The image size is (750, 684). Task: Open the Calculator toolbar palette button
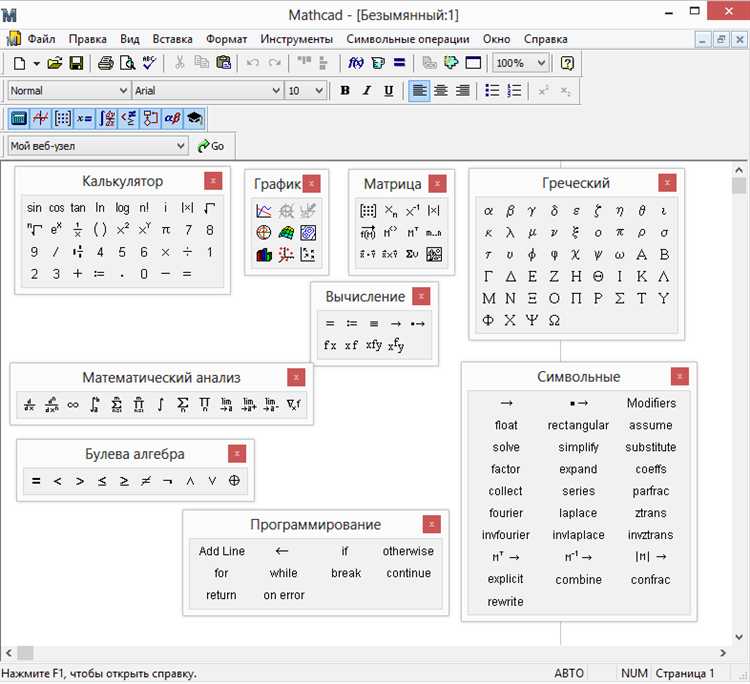(18, 118)
